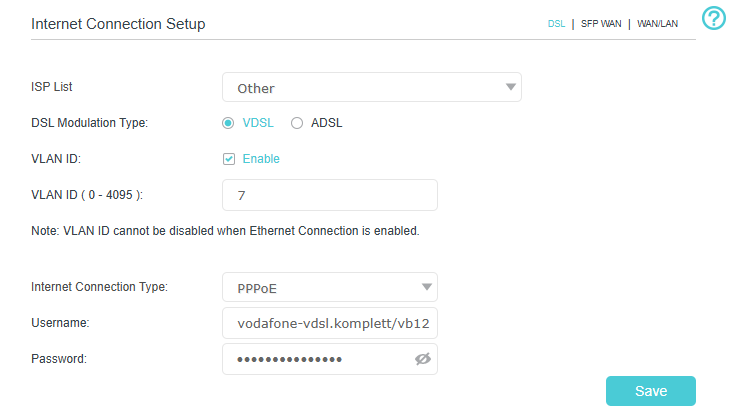Reveal password with the crossed eye icon
Image resolution: width=736 pixels, height=414 pixels.
point(422,359)
